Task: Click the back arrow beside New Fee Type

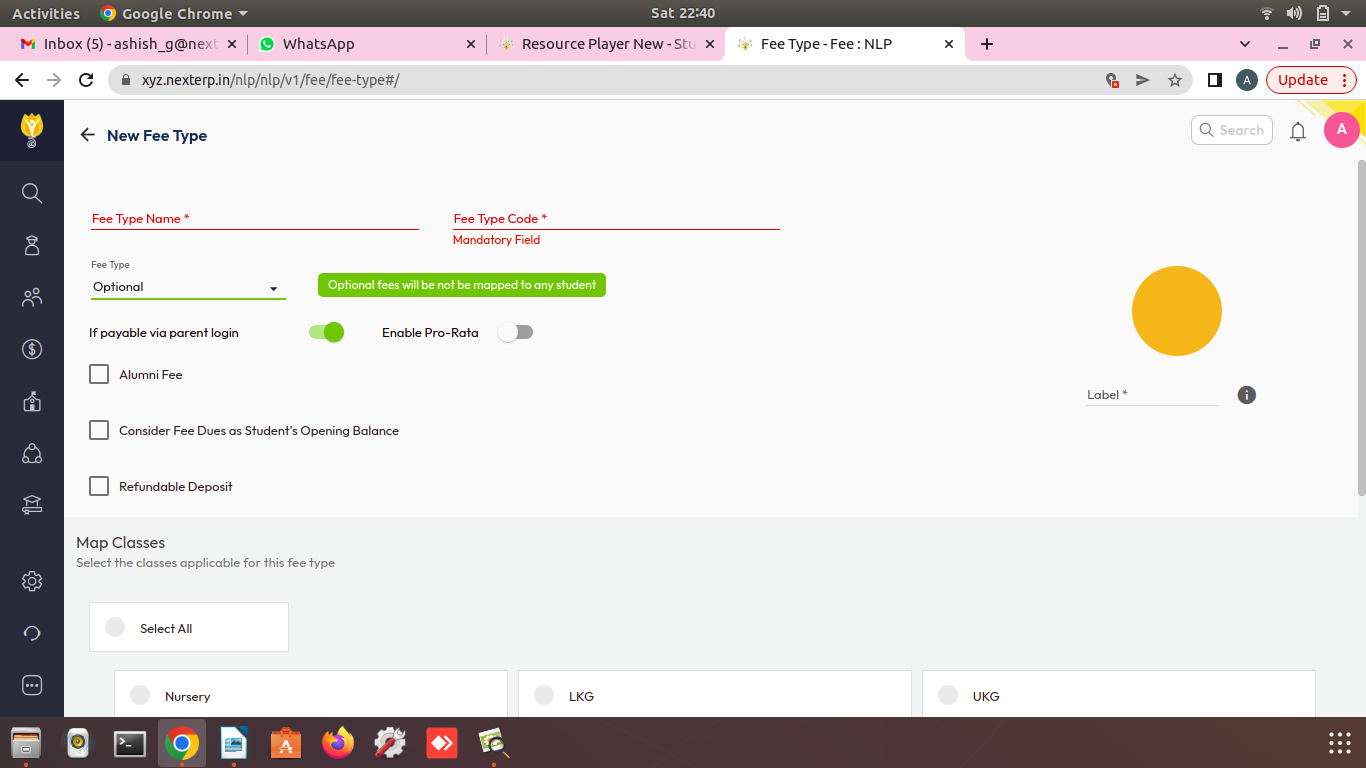Action: coord(88,135)
